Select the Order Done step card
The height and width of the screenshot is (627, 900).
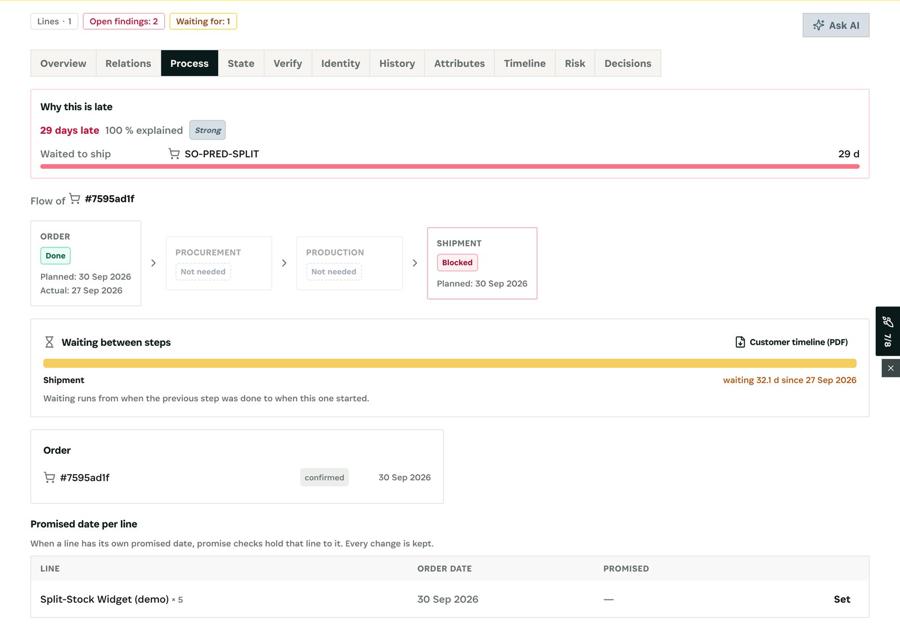(x=86, y=263)
